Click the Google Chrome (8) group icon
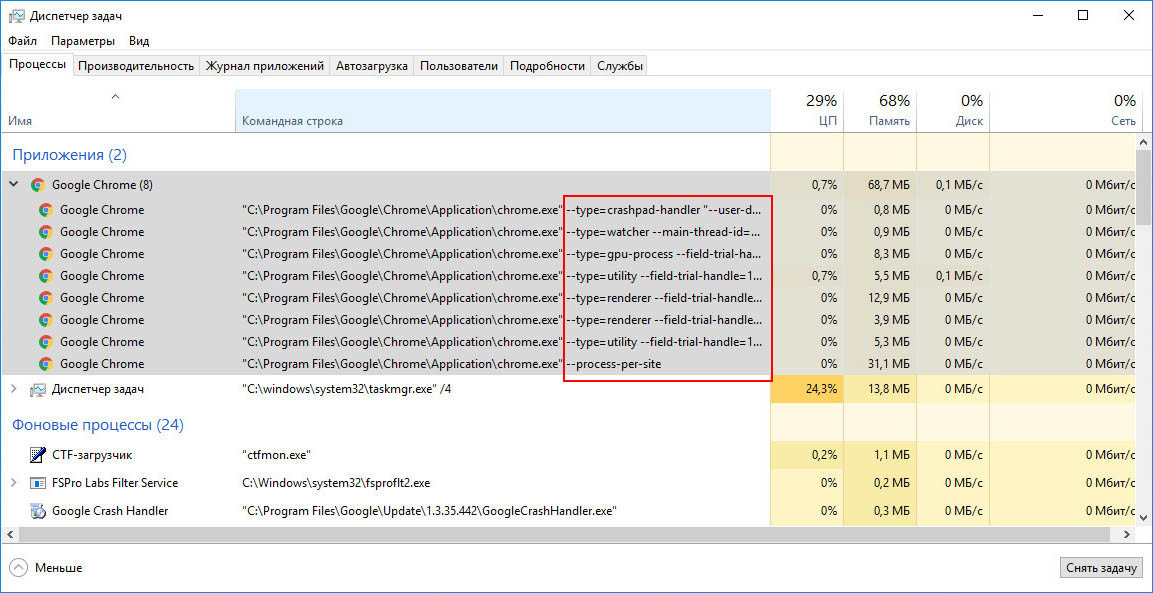Image resolution: width=1153 pixels, height=593 pixels. pyautogui.click(x=38, y=185)
